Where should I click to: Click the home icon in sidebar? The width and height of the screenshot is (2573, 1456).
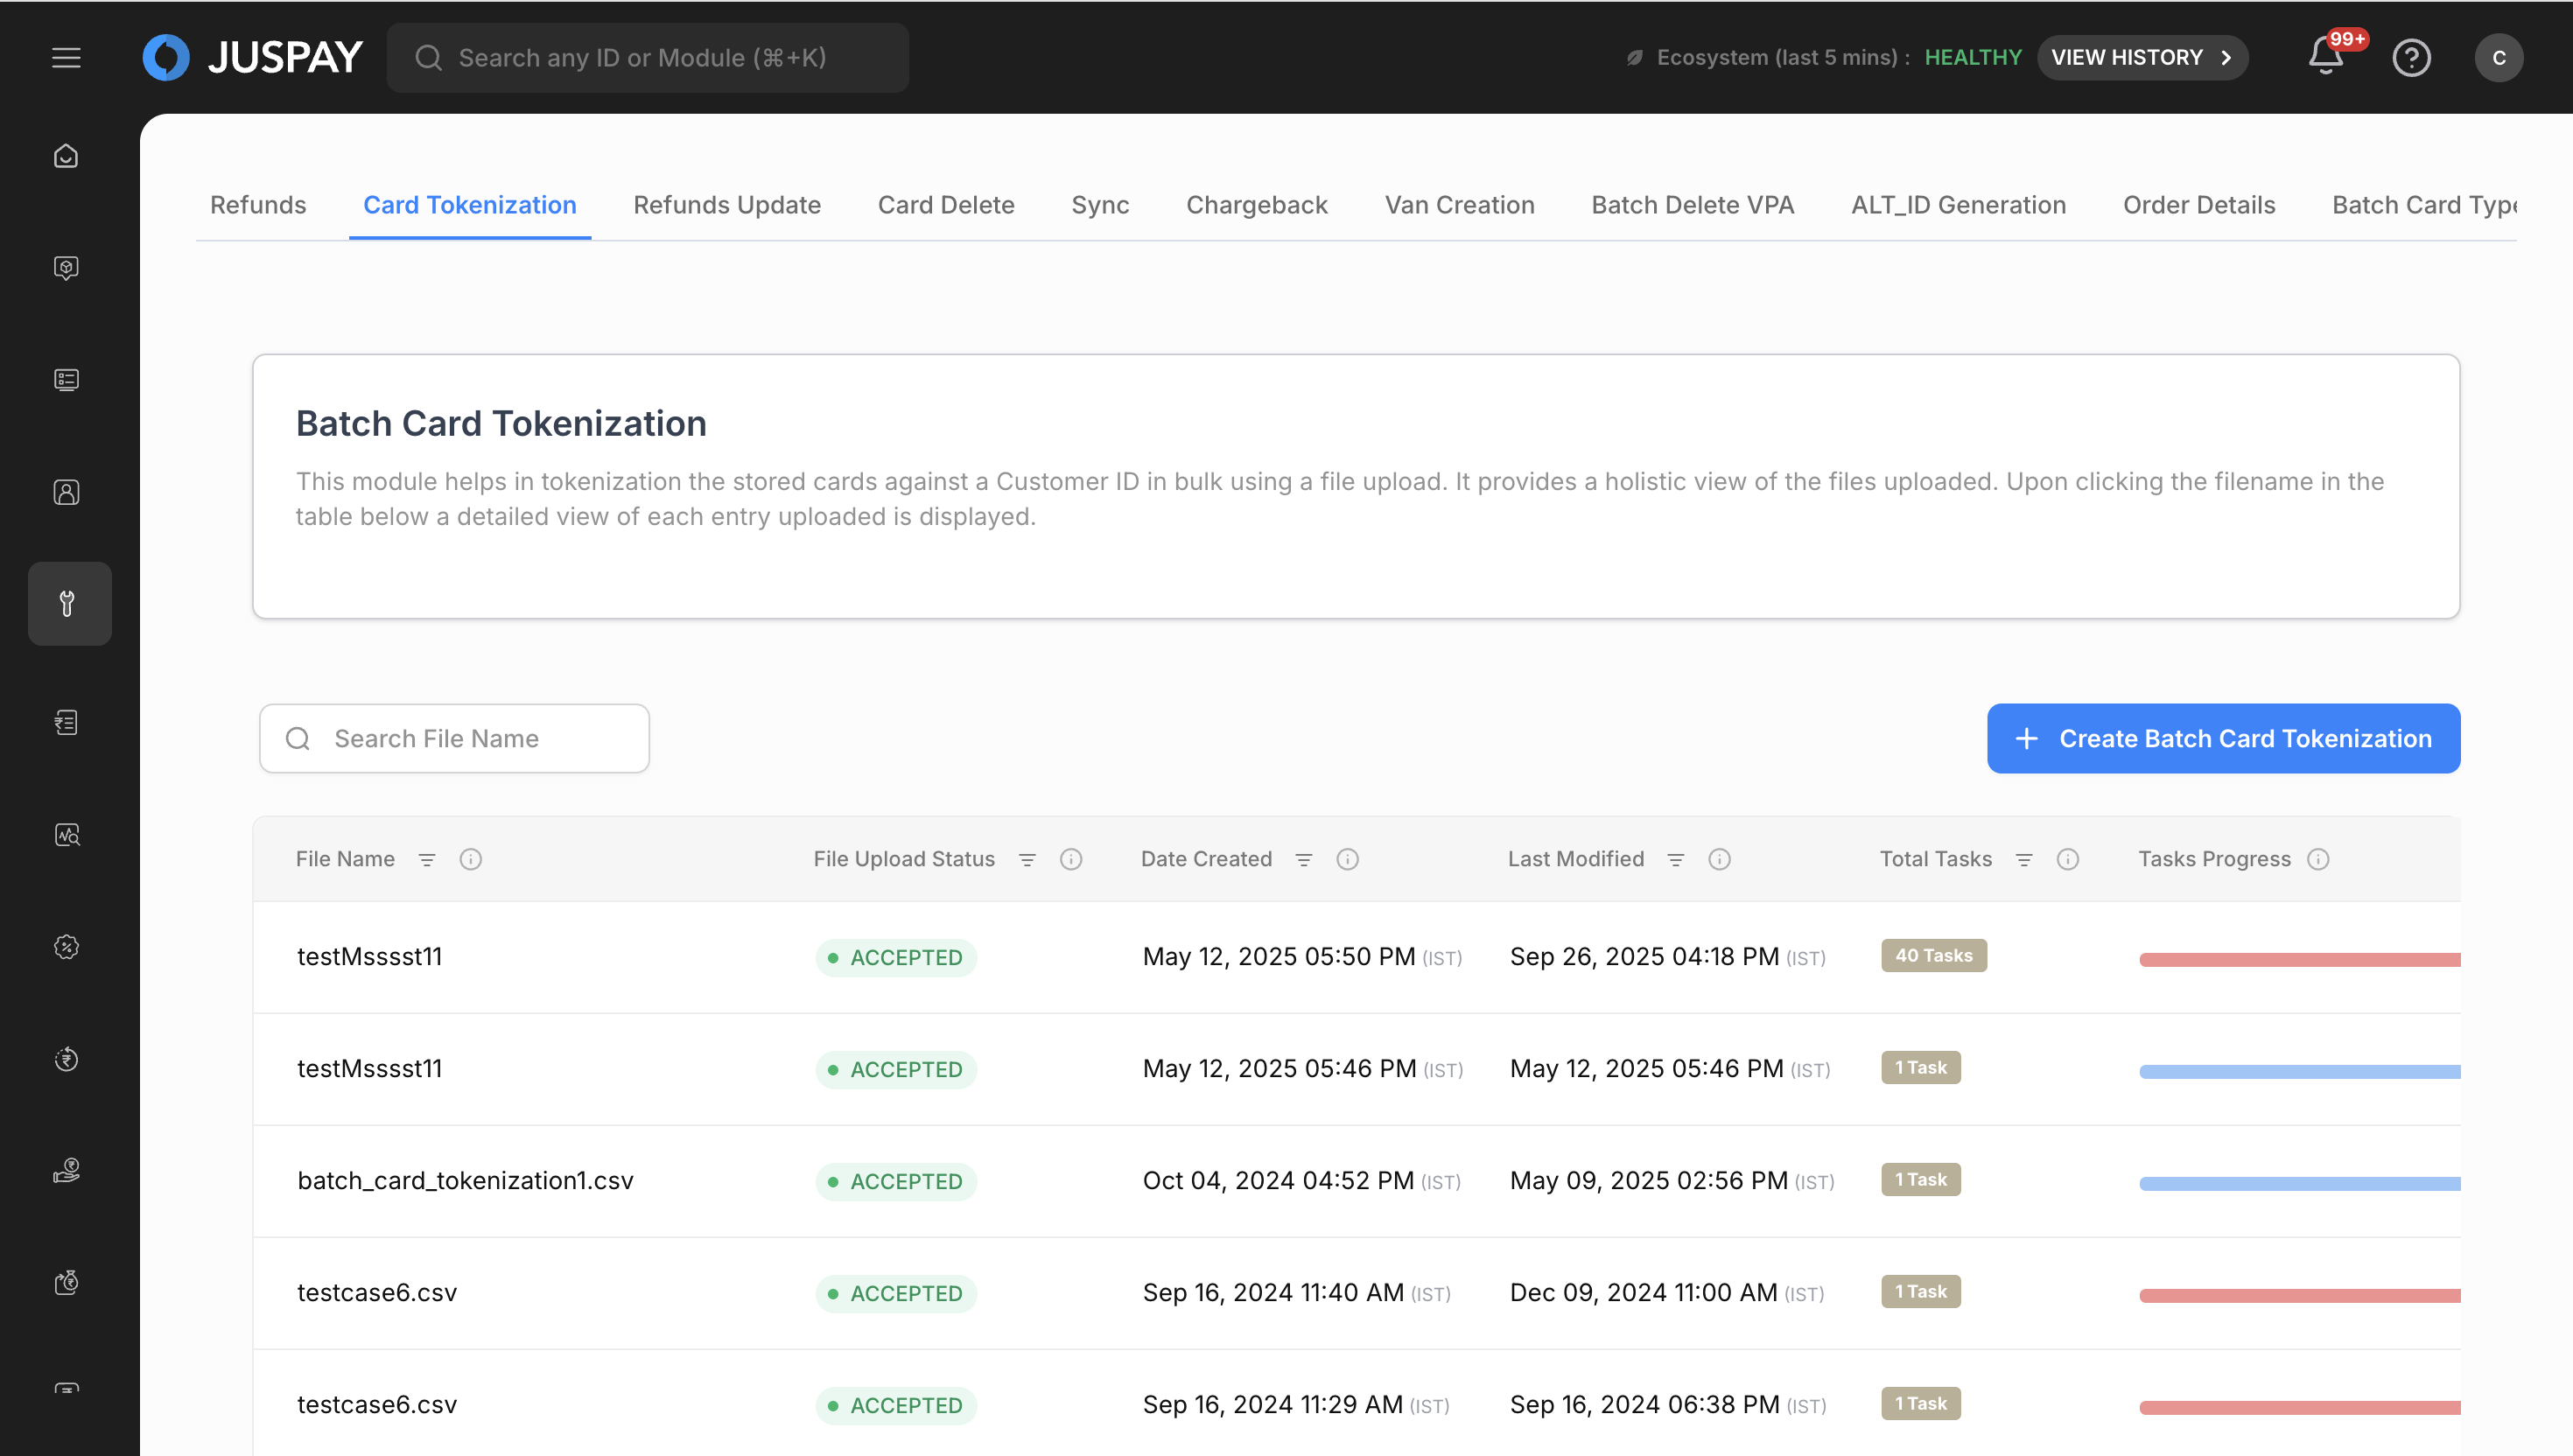pyautogui.click(x=66, y=156)
